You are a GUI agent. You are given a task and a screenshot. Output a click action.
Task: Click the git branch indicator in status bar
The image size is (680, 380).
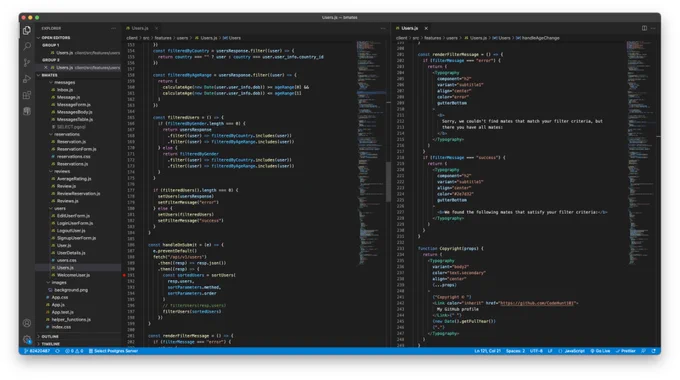click(x=37, y=351)
